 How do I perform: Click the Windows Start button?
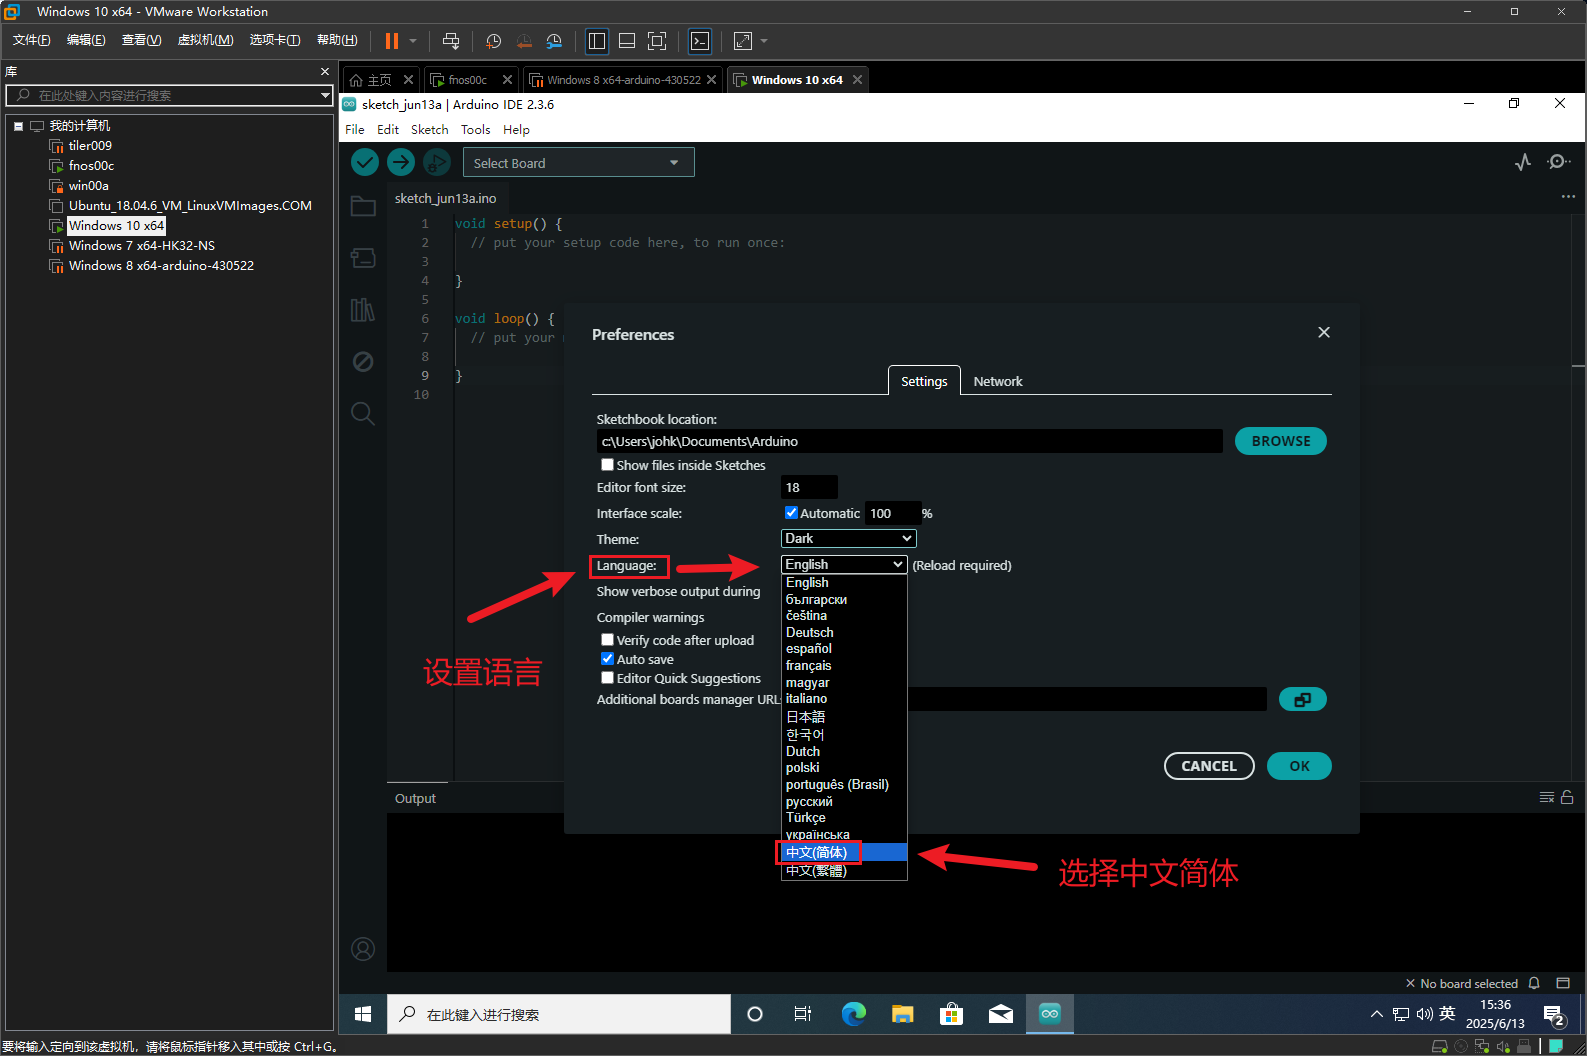(x=363, y=1014)
